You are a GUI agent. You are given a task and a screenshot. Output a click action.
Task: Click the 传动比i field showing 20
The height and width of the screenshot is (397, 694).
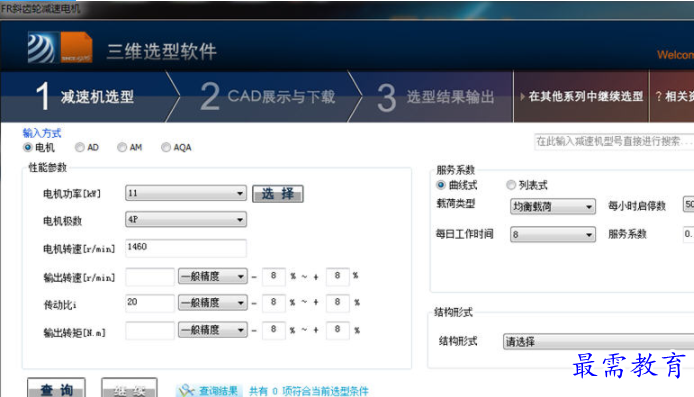click(150, 303)
